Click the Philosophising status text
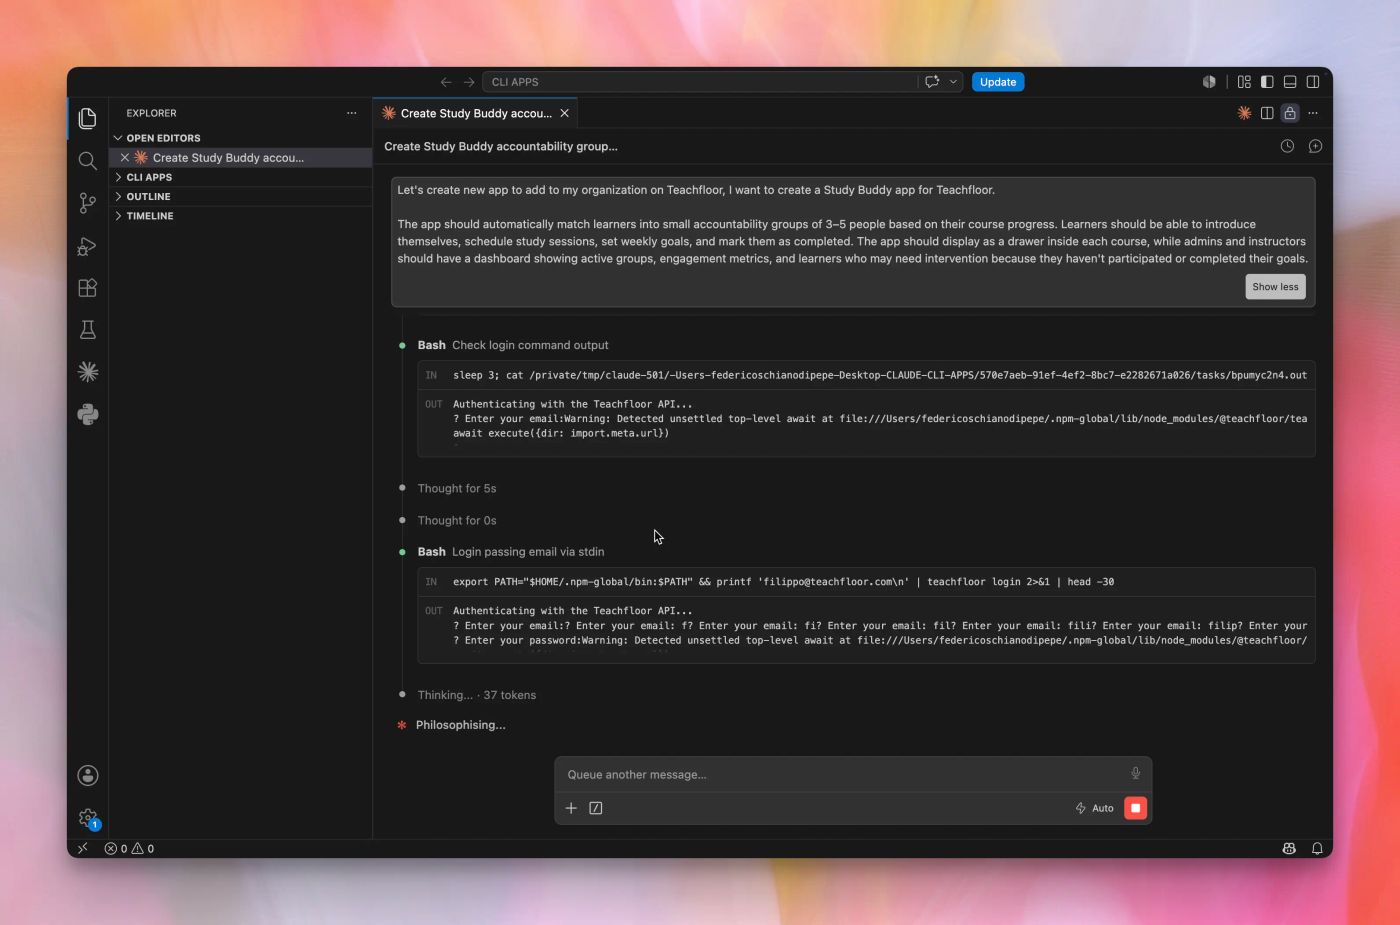1400x925 pixels. coord(460,725)
